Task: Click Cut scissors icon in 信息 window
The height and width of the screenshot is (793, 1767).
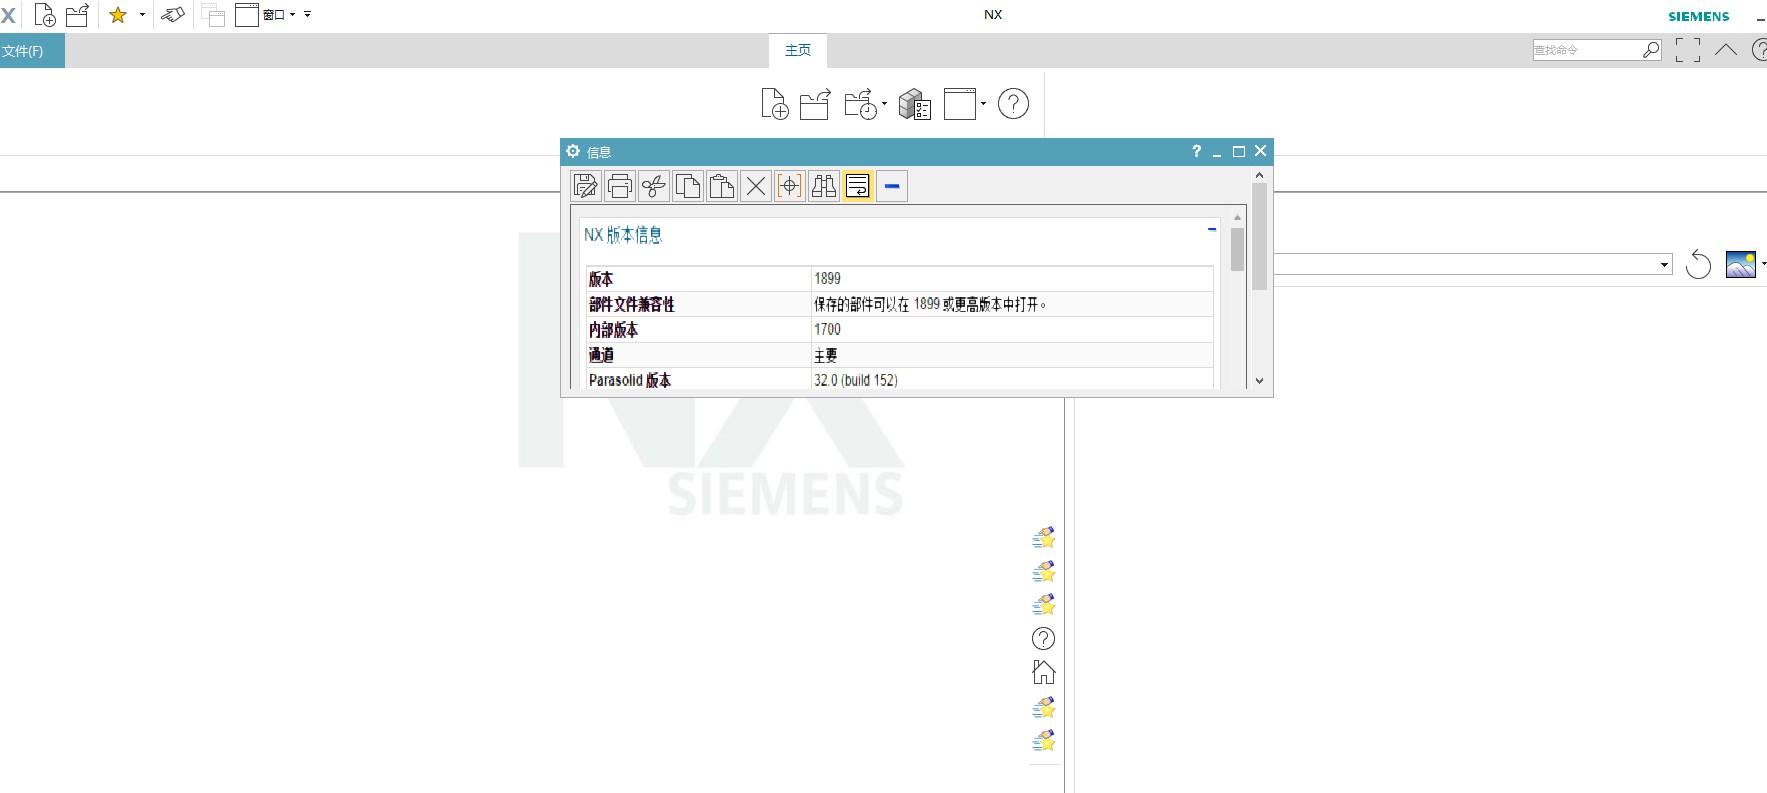Action: [x=654, y=186]
